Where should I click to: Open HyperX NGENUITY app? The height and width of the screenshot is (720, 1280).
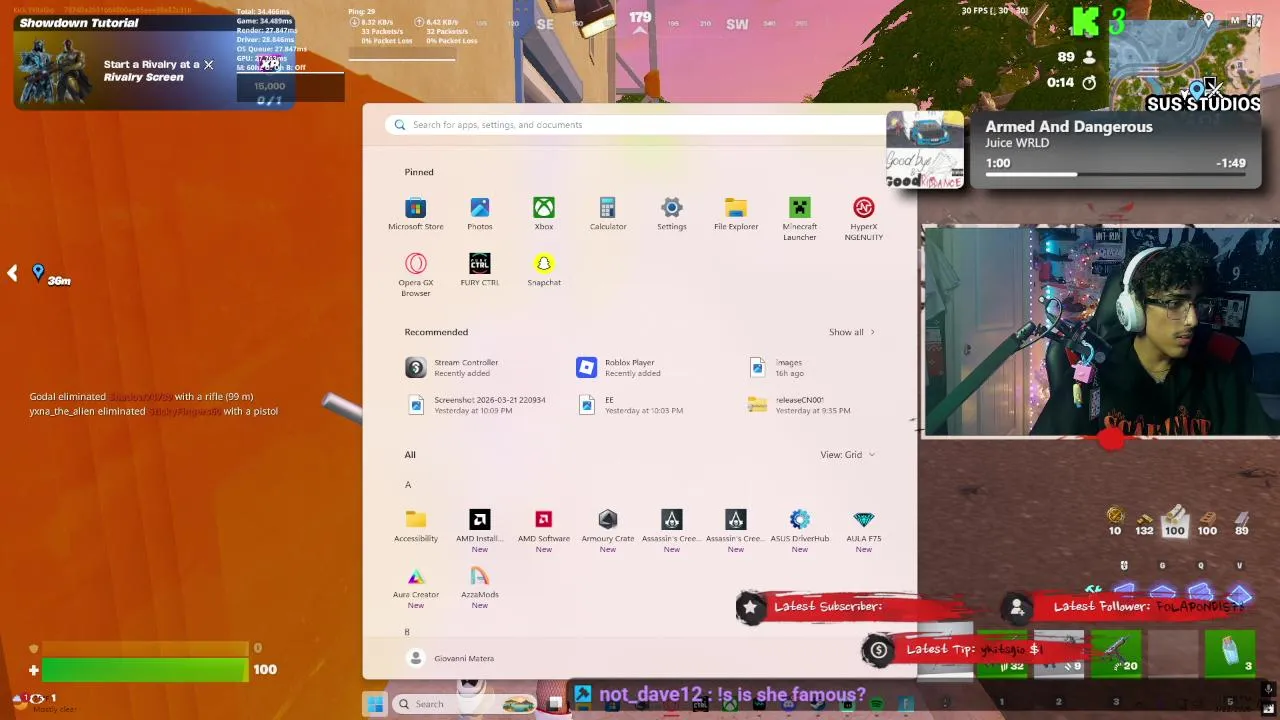pyautogui.click(x=864, y=219)
